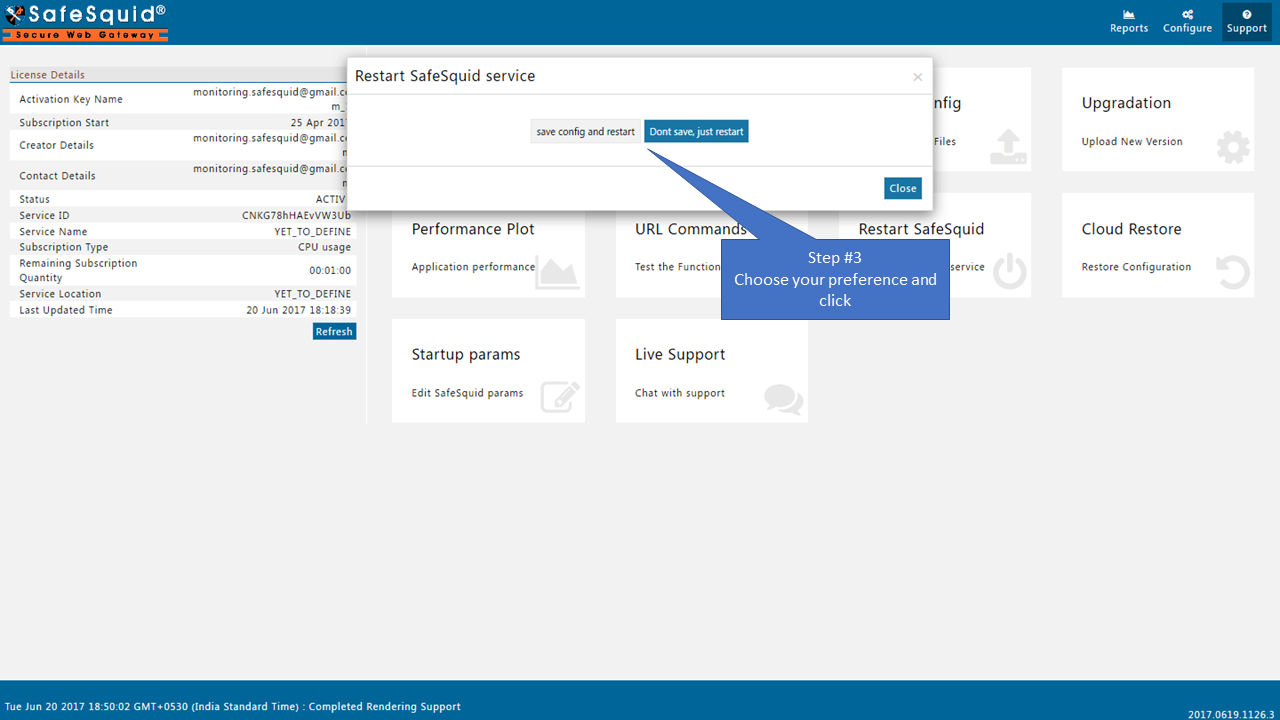Dismiss dialog with the X icon

click(917, 77)
